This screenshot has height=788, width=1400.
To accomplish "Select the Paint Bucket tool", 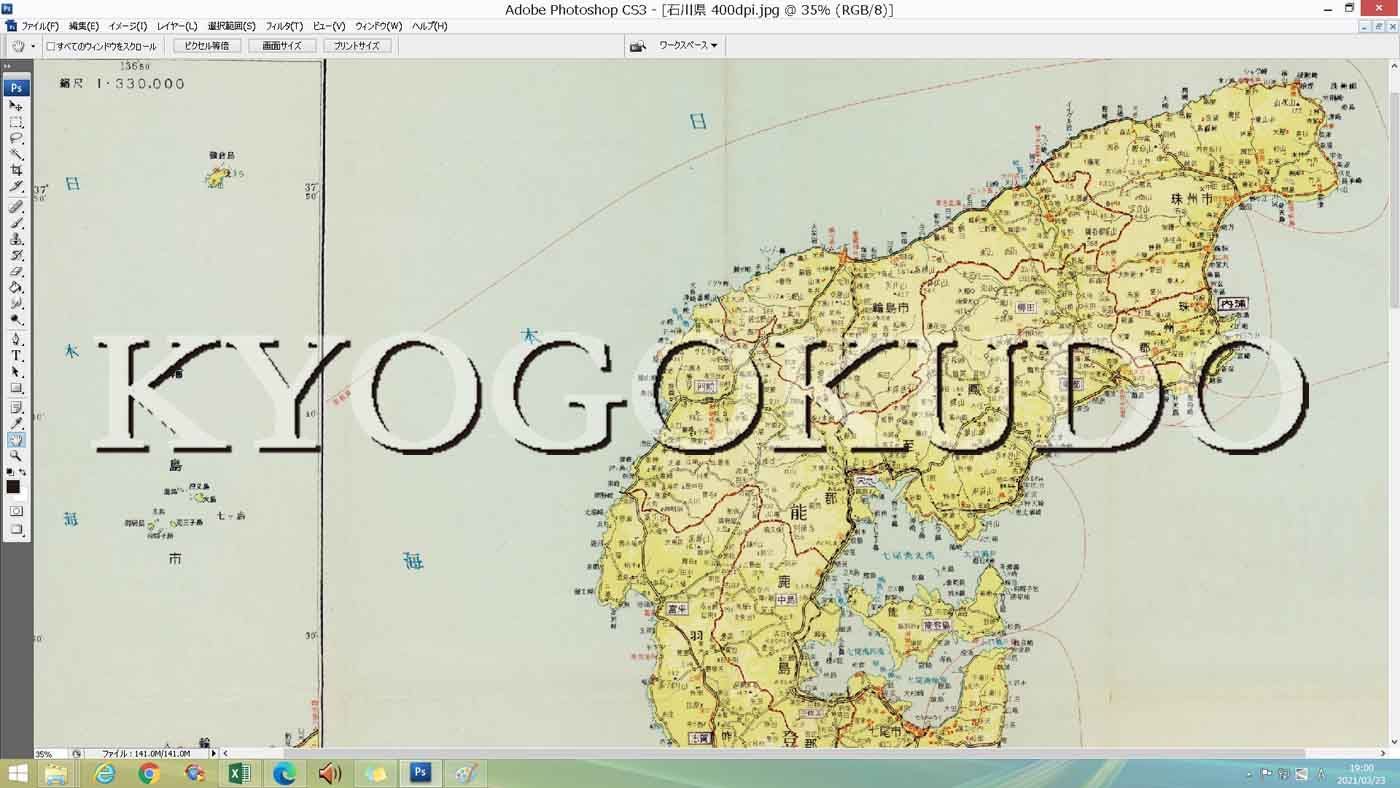I will [16, 287].
